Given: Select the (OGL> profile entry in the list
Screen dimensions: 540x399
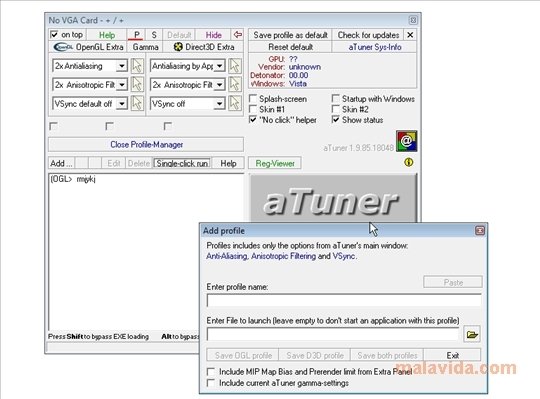Looking at the screenshot, I should click(73, 179).
